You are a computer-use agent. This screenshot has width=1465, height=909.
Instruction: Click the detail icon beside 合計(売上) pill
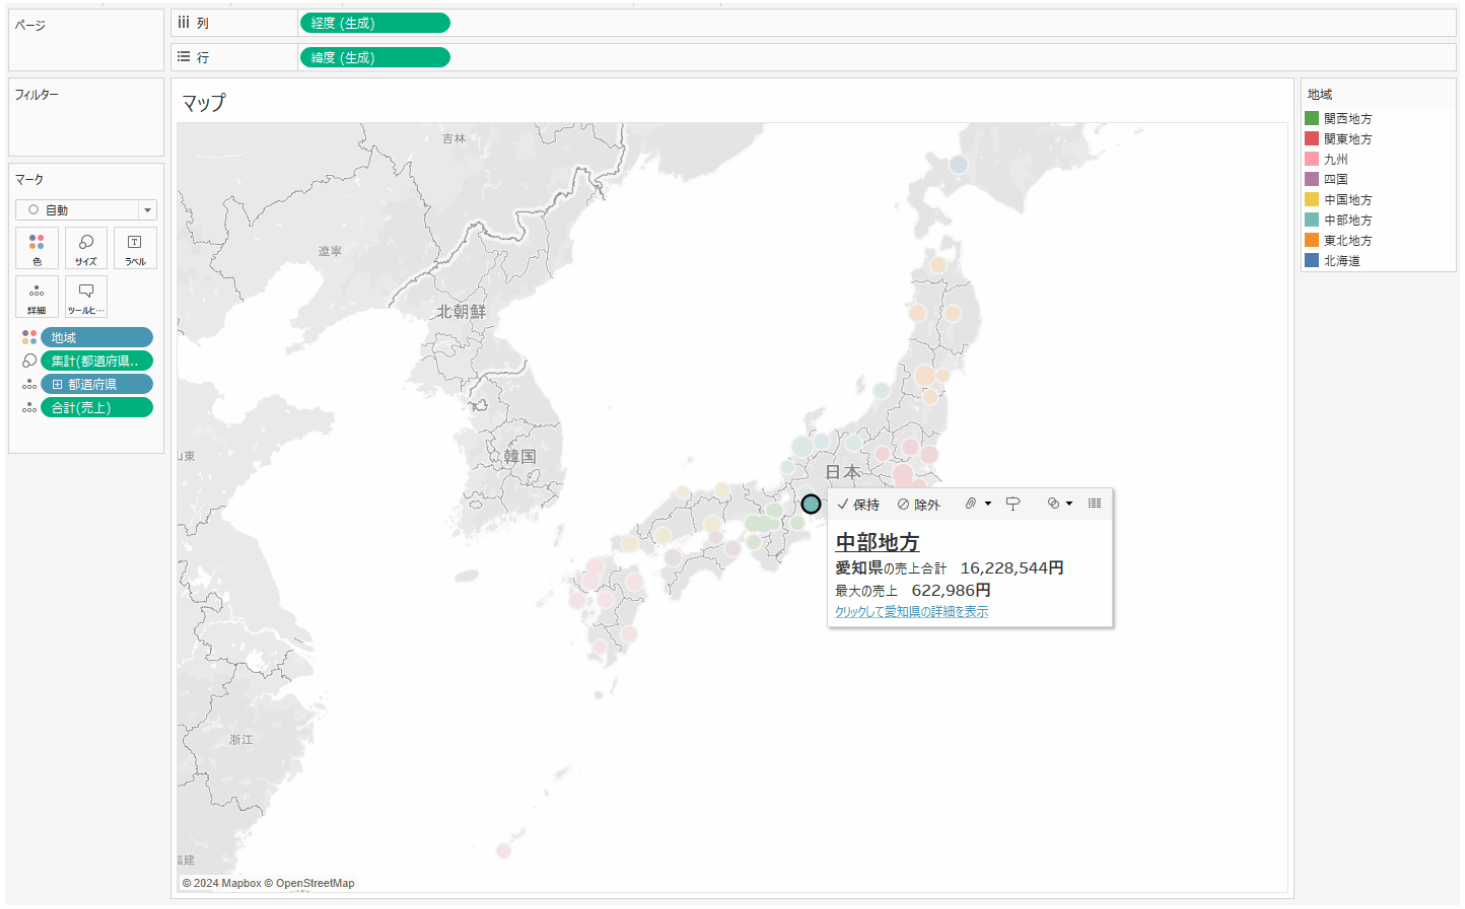(x=29, y=407)
